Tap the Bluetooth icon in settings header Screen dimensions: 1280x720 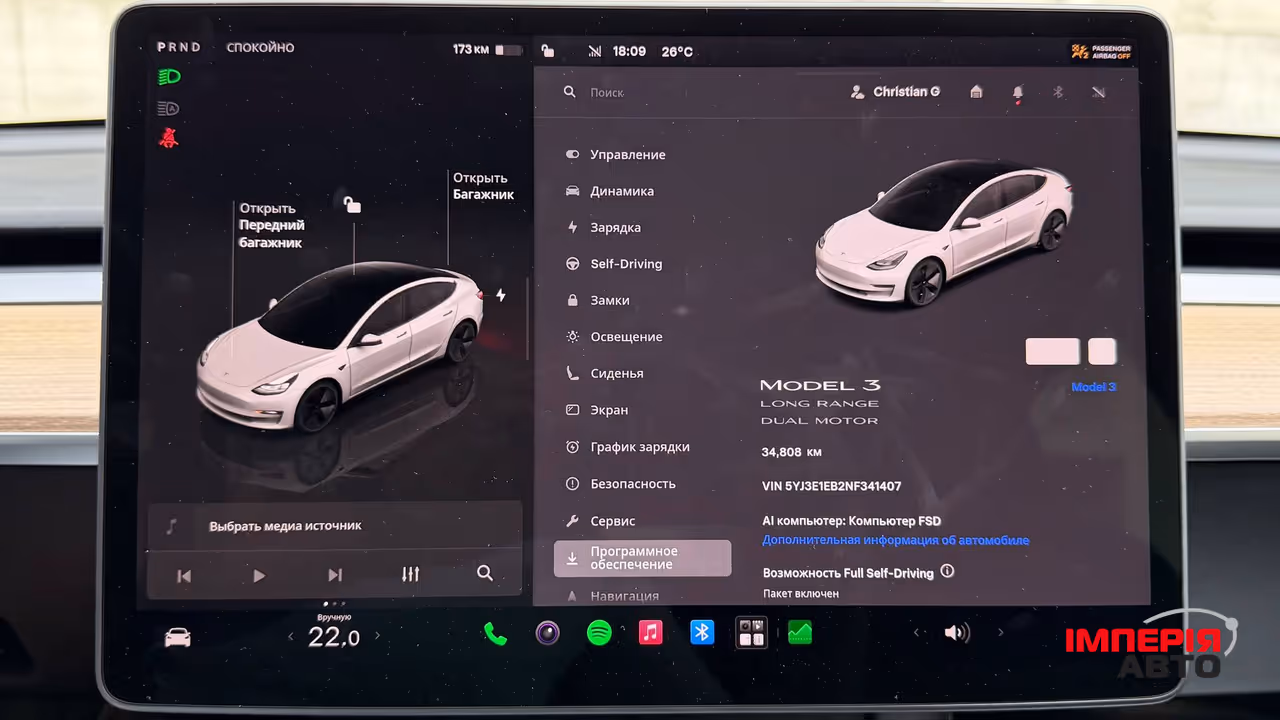pos(1058,92)
